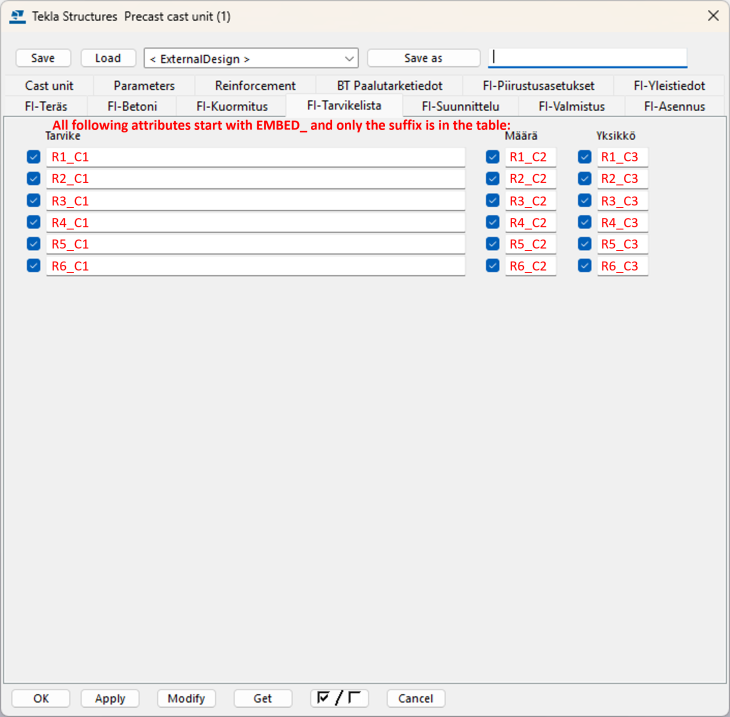Image resolution: width=730 pixels, height=717 pixels.
Task: Click the Tekla Structures title bar icon
Action: [17, 16]
